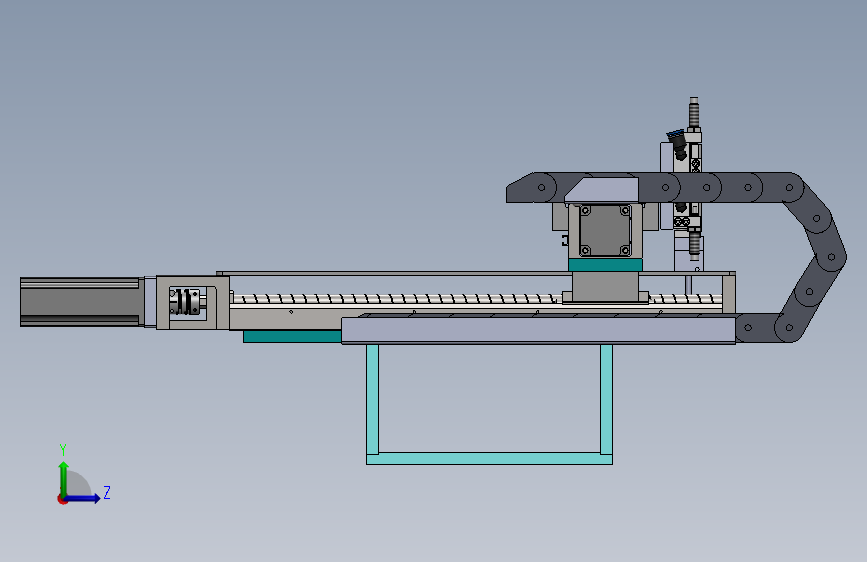Screen dimensions: 867x562
Task: Select the bottom bar of the cyan frame
Action: (x=489, y=459)
